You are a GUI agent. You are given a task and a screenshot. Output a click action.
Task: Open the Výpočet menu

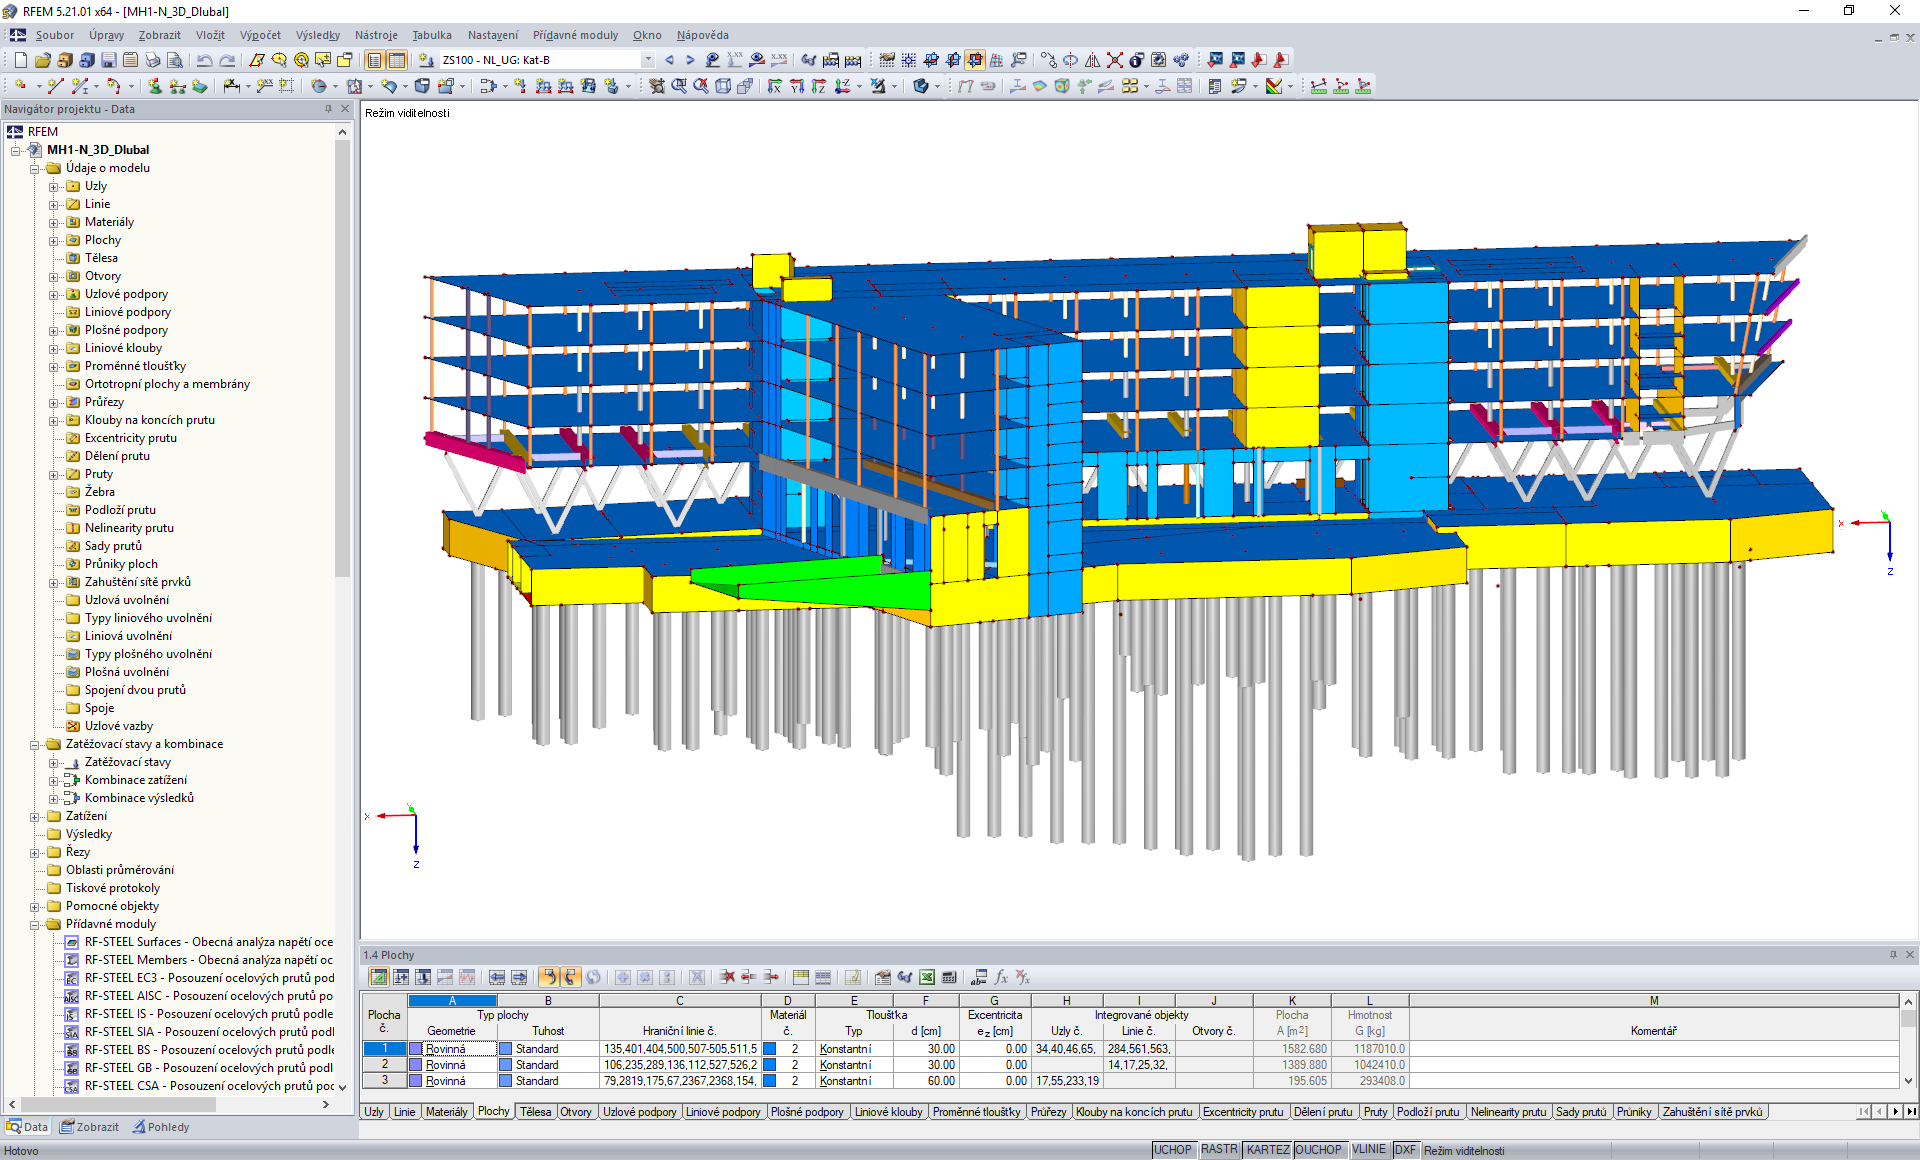(x=259, y=35)
